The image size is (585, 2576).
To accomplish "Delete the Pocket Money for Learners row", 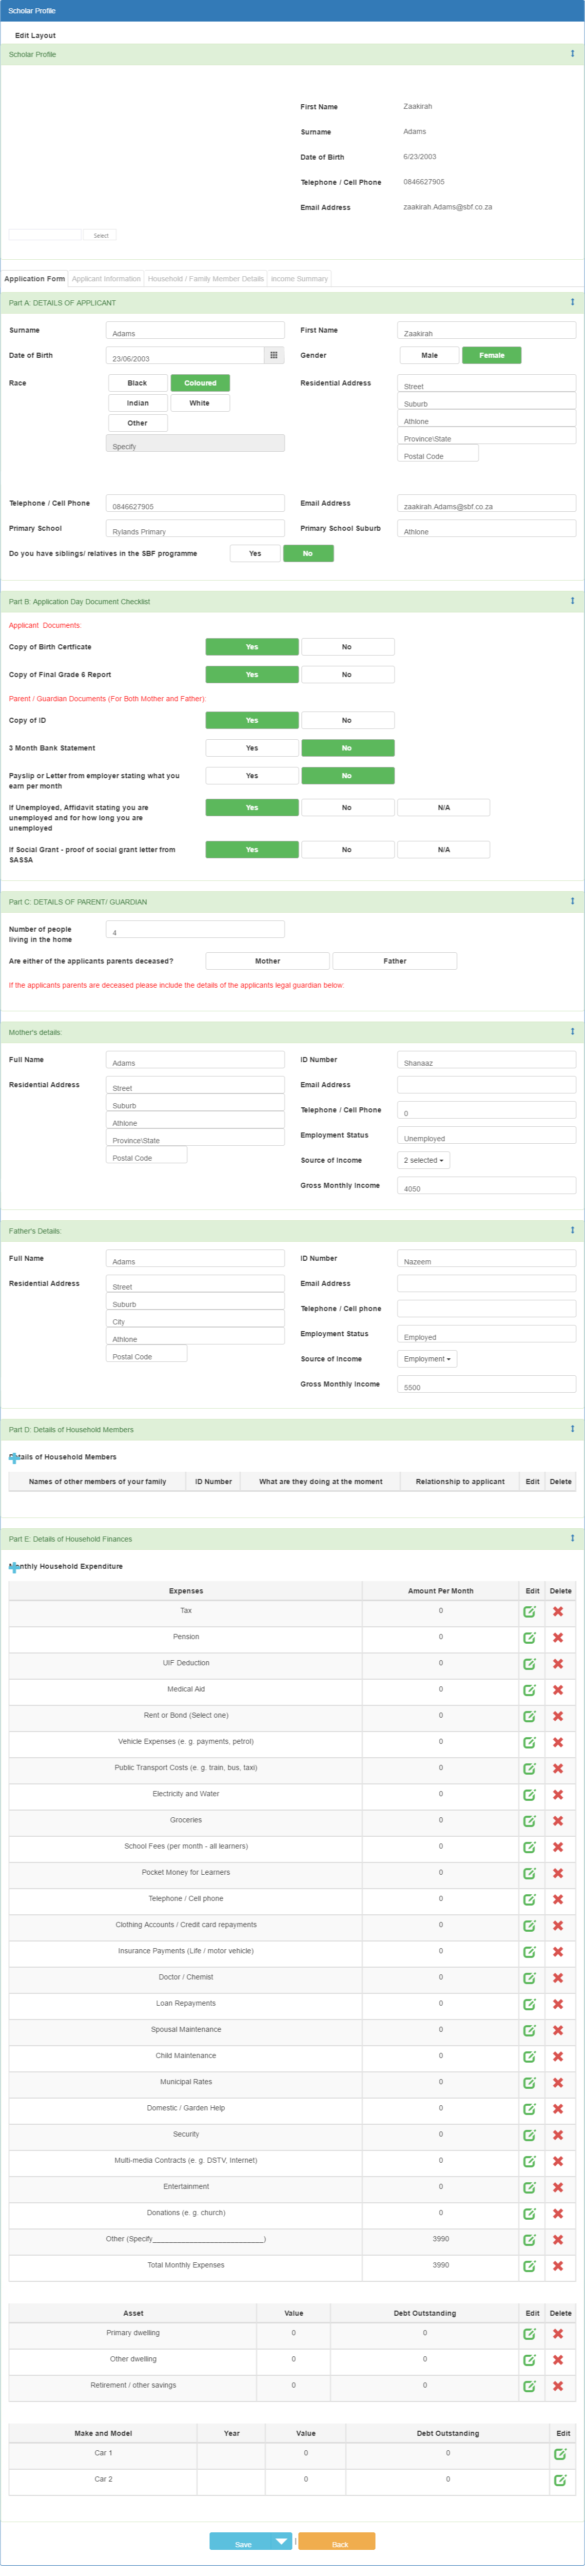I will coord(558,1873).
